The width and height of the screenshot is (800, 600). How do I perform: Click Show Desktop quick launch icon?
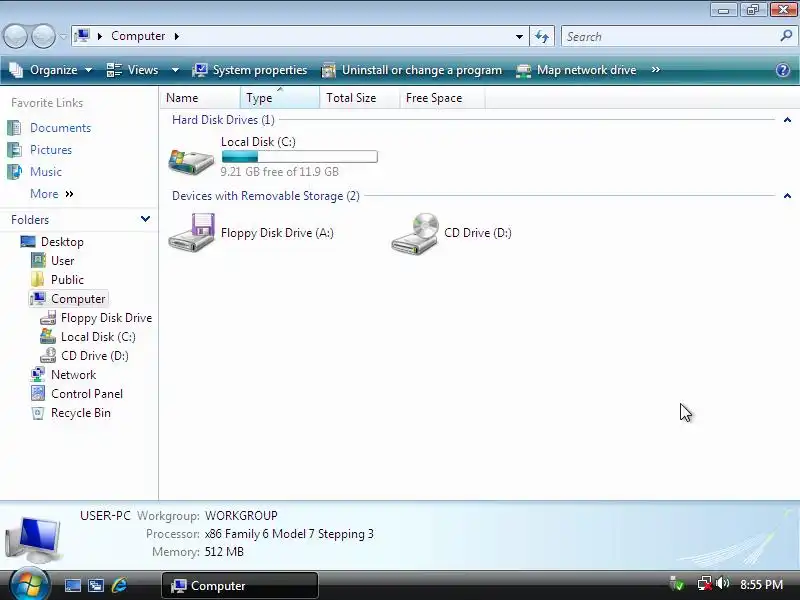(72, 585)
